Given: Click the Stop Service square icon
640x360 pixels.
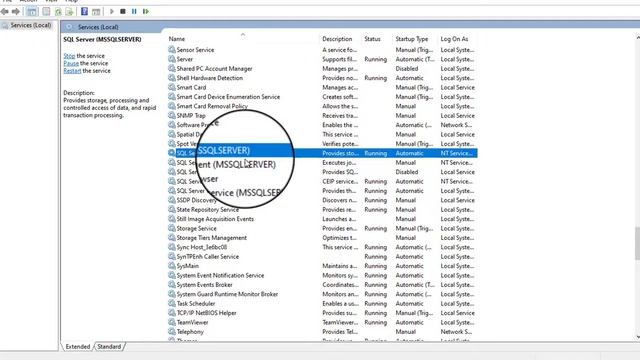Looking at the screenshot, I should pos(122,11).
